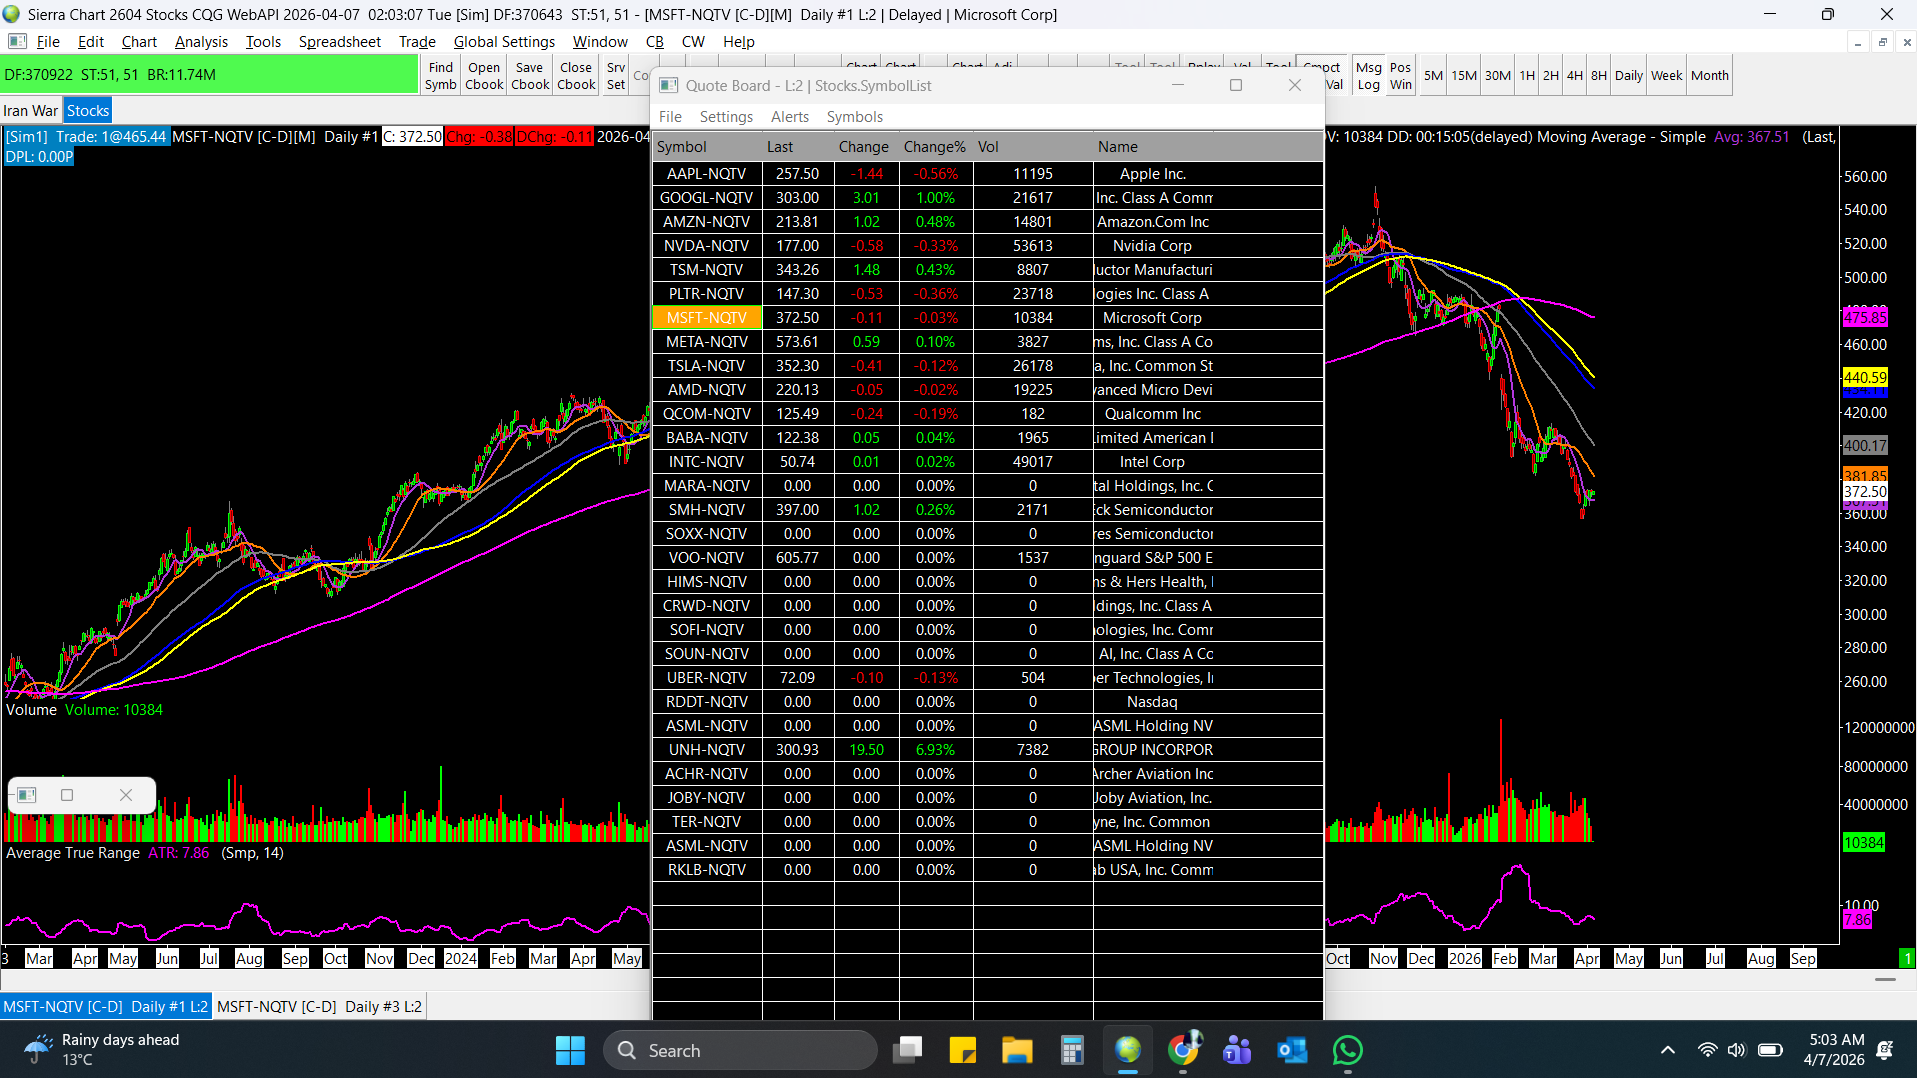Click the Symbol column header in Quote Board
This screenshot has height=1078, width=1917.
[707, 147]
